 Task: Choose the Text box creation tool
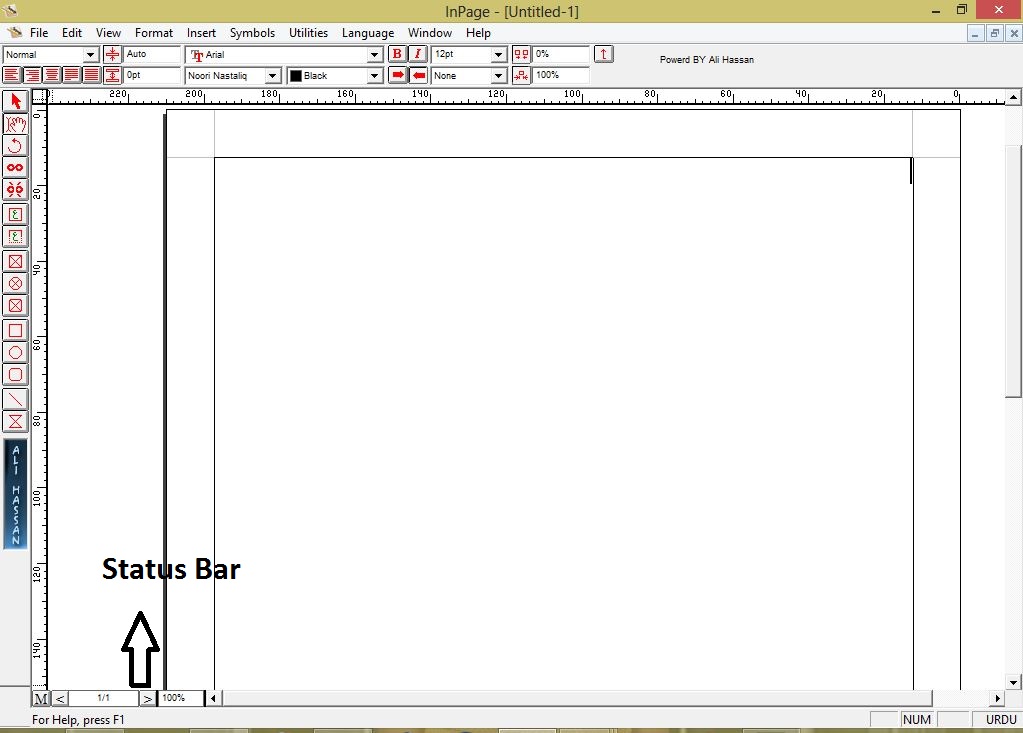[x=14, y=215]
